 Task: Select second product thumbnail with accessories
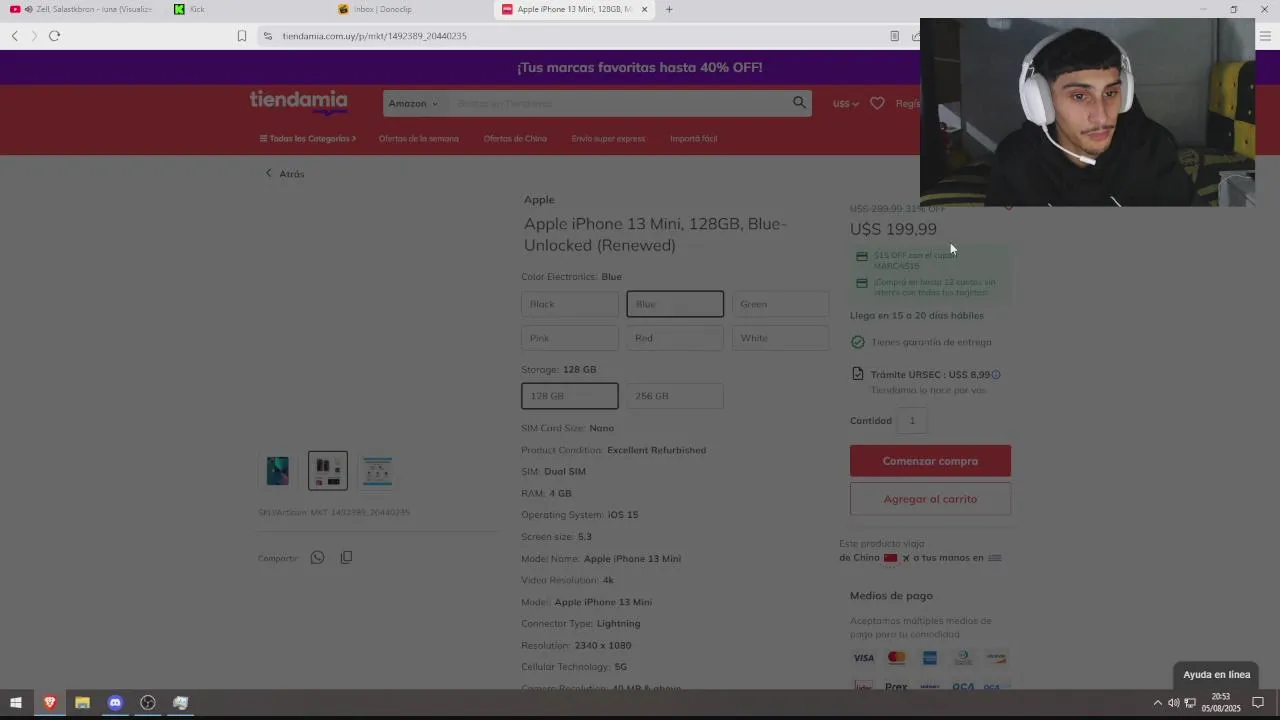tap(328, 471)
